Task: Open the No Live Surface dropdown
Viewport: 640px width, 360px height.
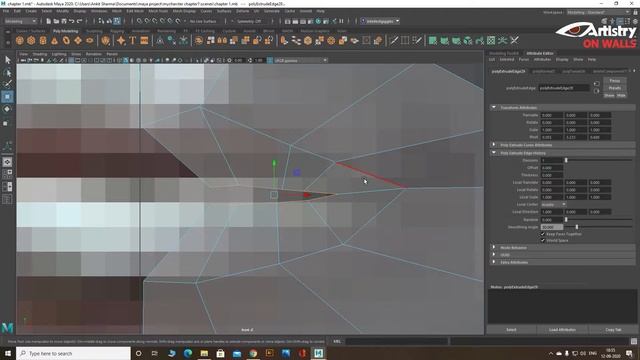Action: pyautogui.click(x=202, y=21)
